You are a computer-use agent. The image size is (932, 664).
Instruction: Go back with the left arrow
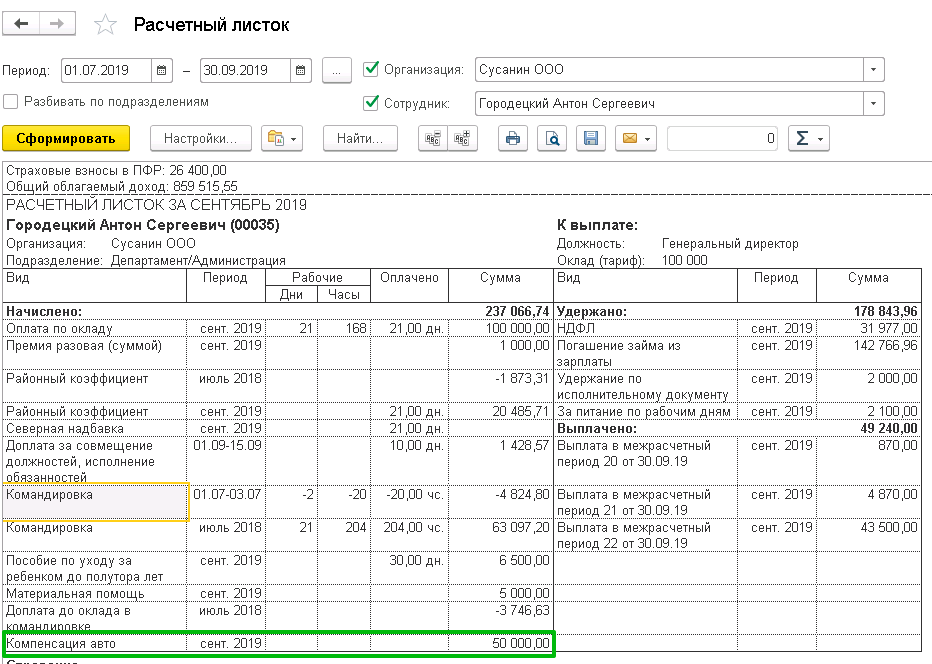[21, 24]
